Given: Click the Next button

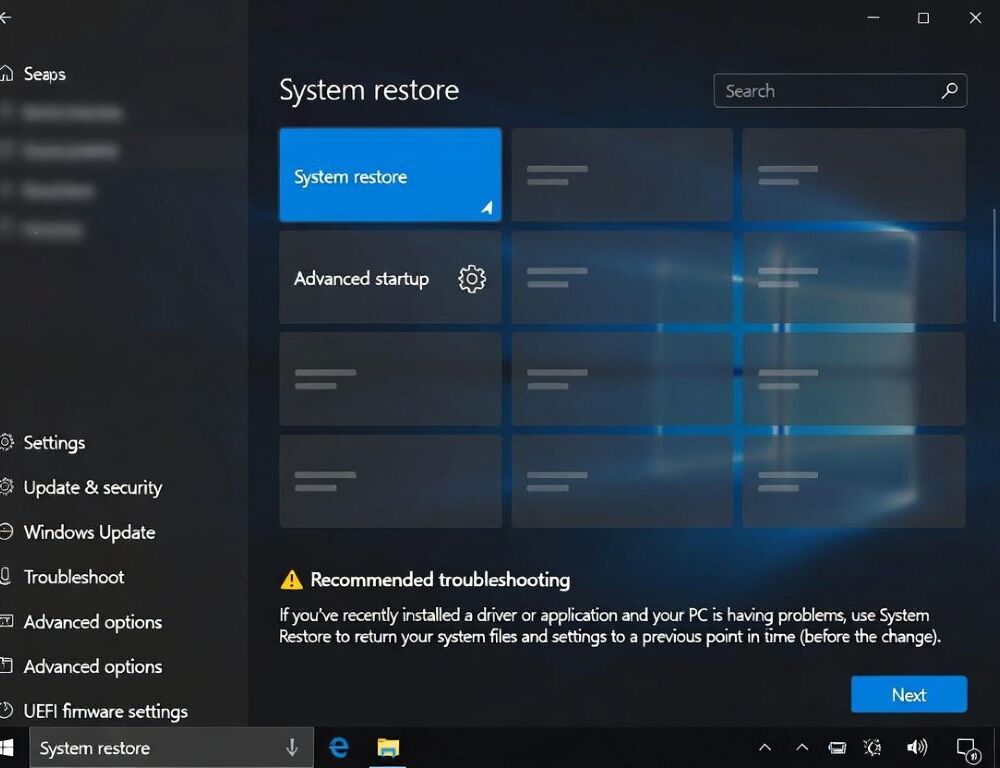Looking at the screenshot, I should click(x=908, y=694).
